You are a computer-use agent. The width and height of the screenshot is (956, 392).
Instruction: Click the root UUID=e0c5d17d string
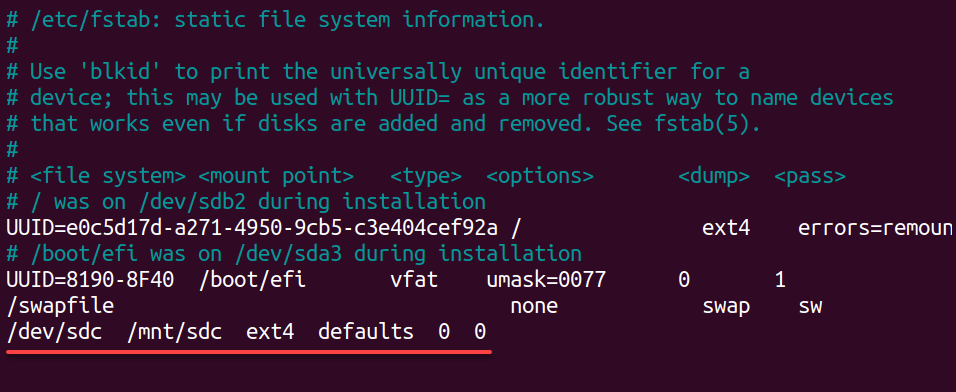pyautogui.click(x=252, y=228)
